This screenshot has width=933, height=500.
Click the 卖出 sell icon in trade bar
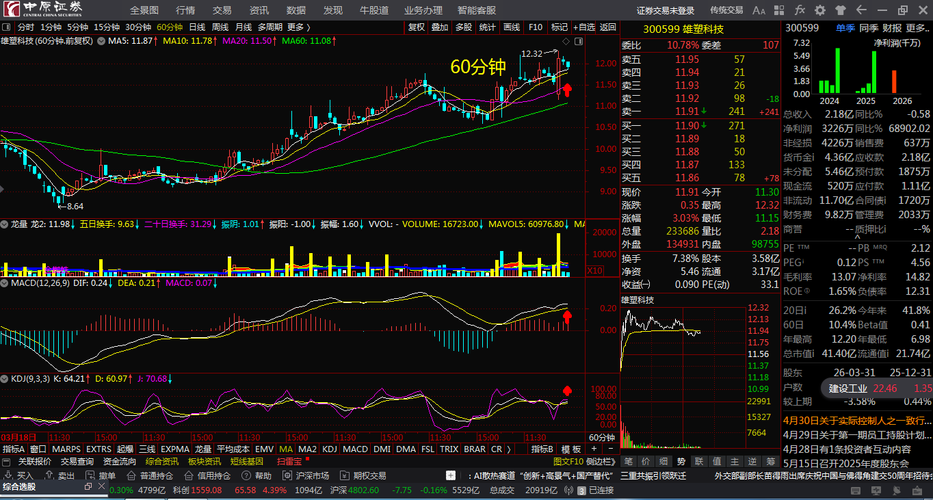49,476
